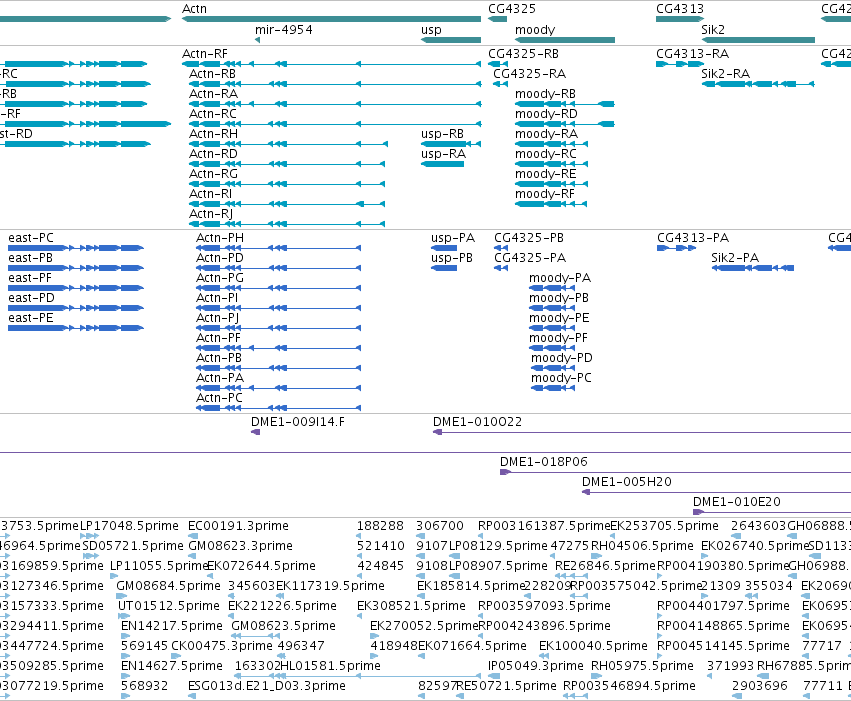
Task: Click transcript CG4325-RB
Action: tap(524, 54)
